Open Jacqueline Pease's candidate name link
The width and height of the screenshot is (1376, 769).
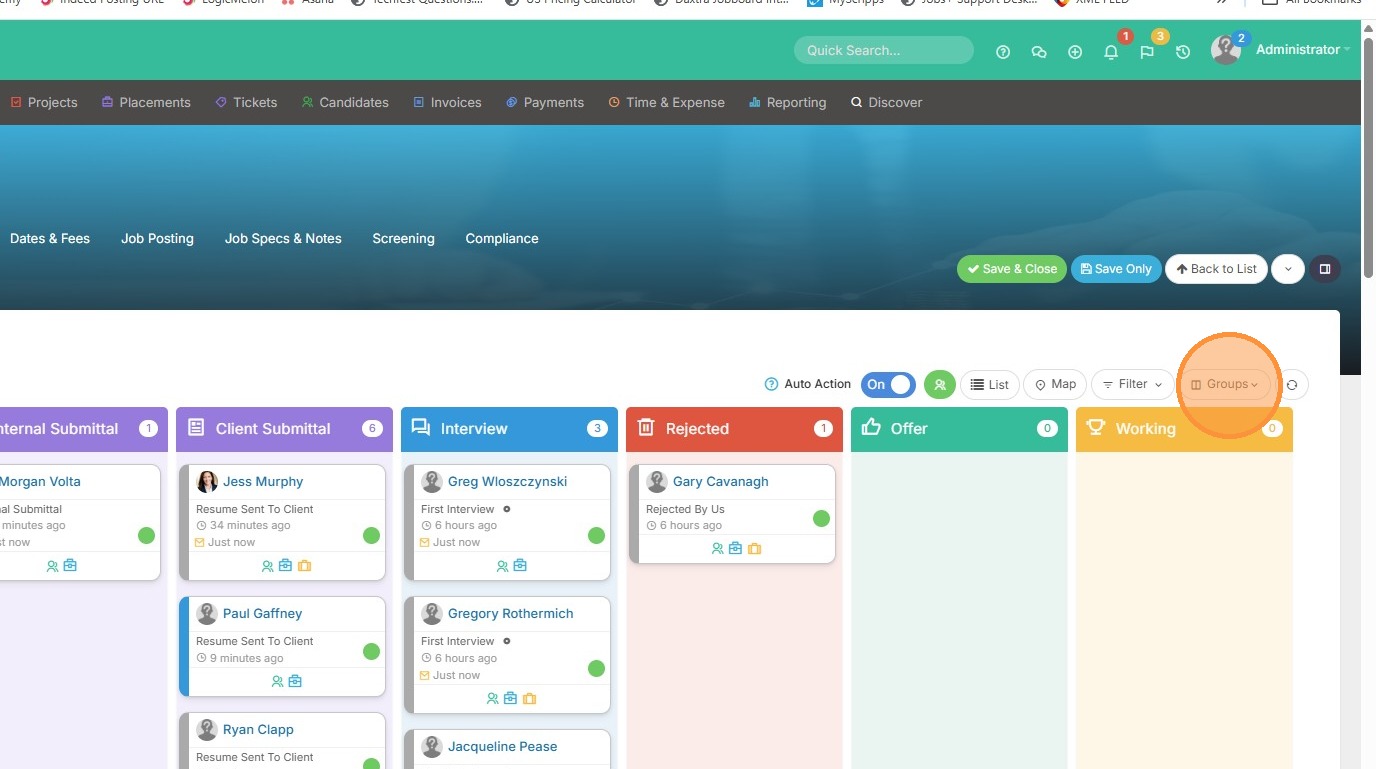tap(503, 747)
